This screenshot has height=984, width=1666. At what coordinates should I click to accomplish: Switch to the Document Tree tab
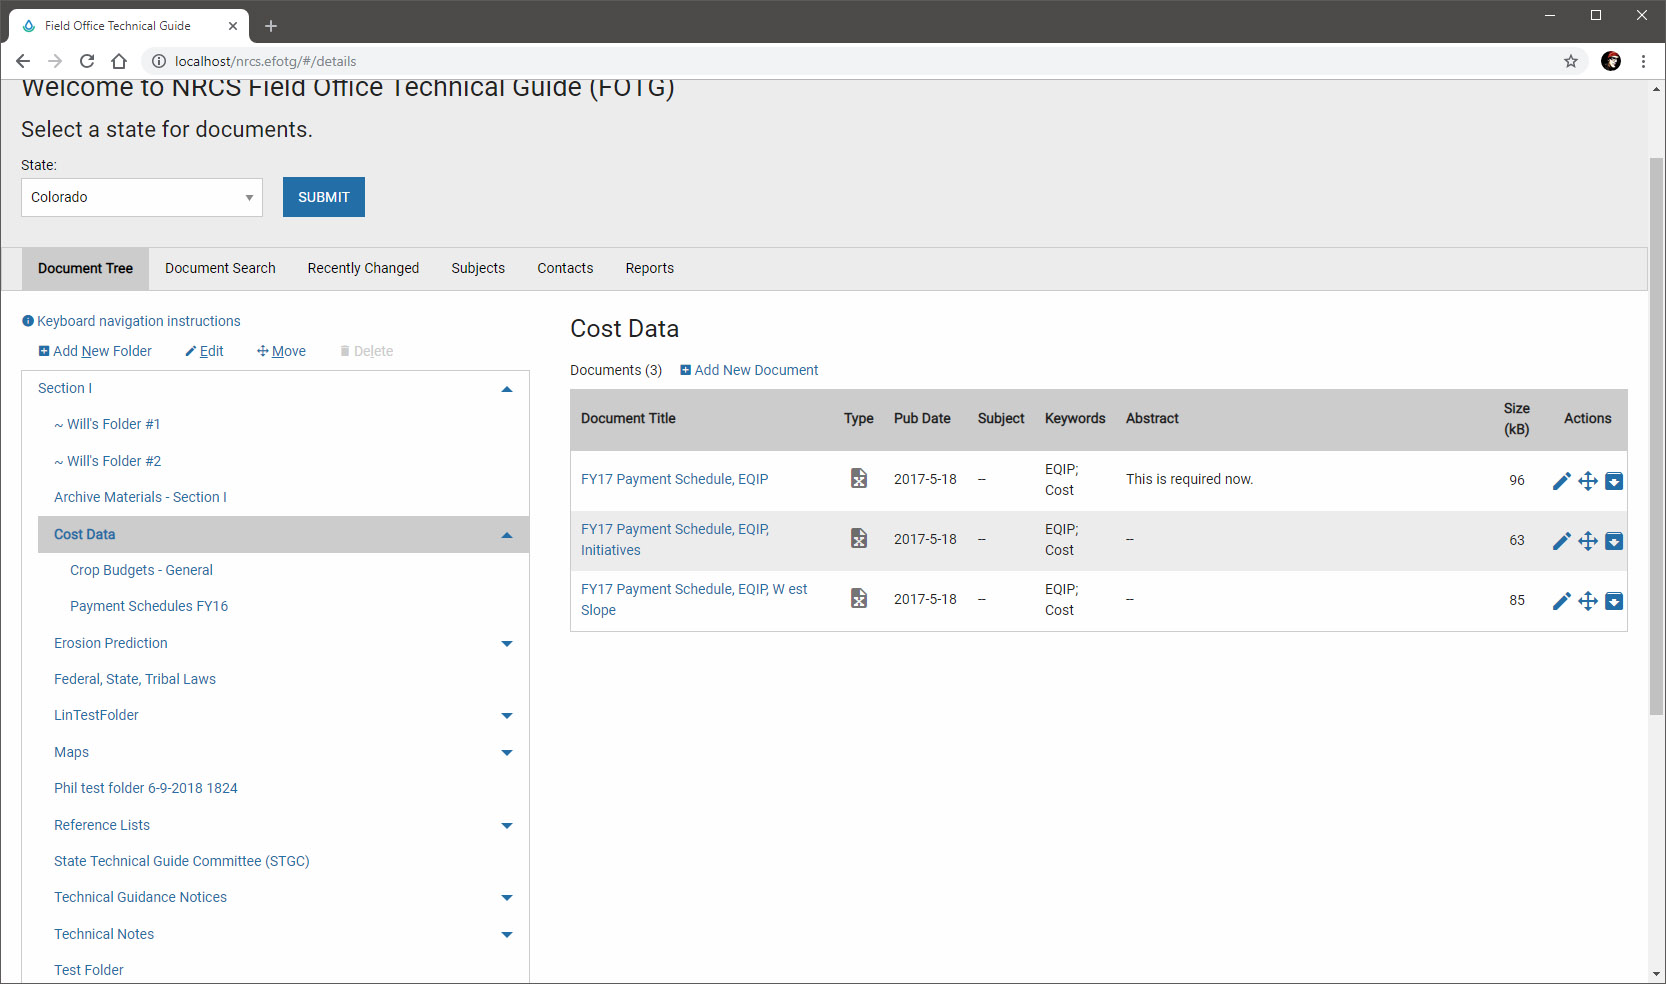tap(85, 268)
